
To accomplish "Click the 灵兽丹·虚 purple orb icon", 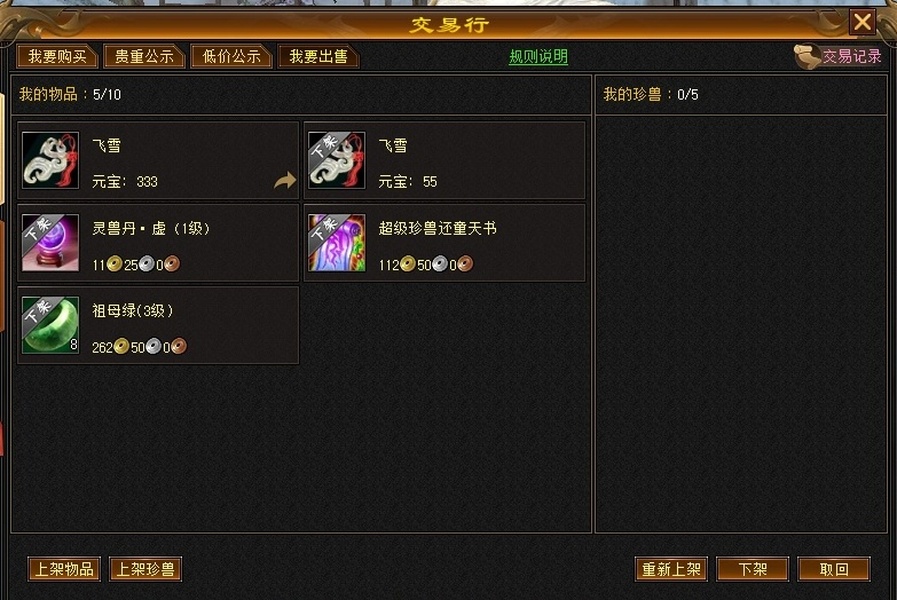I will click(50, 243).
